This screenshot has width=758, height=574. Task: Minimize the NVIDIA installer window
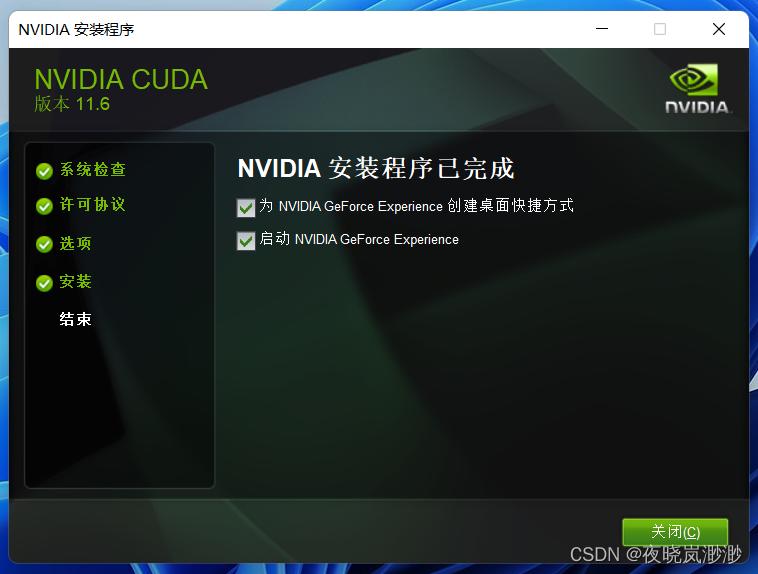[602, 29]
